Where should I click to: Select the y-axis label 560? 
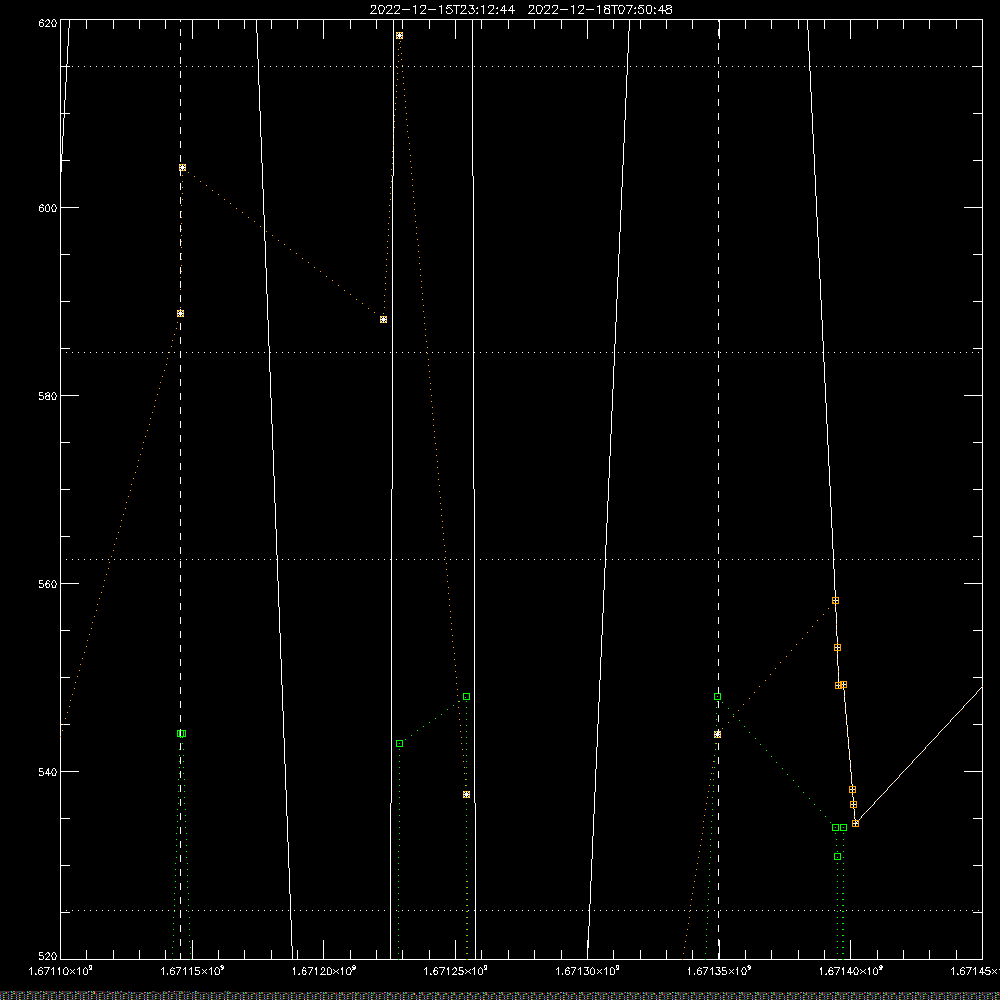tap(48, 584)
